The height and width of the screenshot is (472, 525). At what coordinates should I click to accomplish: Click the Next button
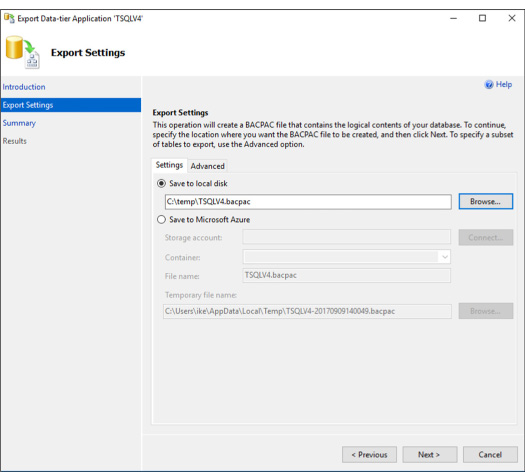coord(430,455)
